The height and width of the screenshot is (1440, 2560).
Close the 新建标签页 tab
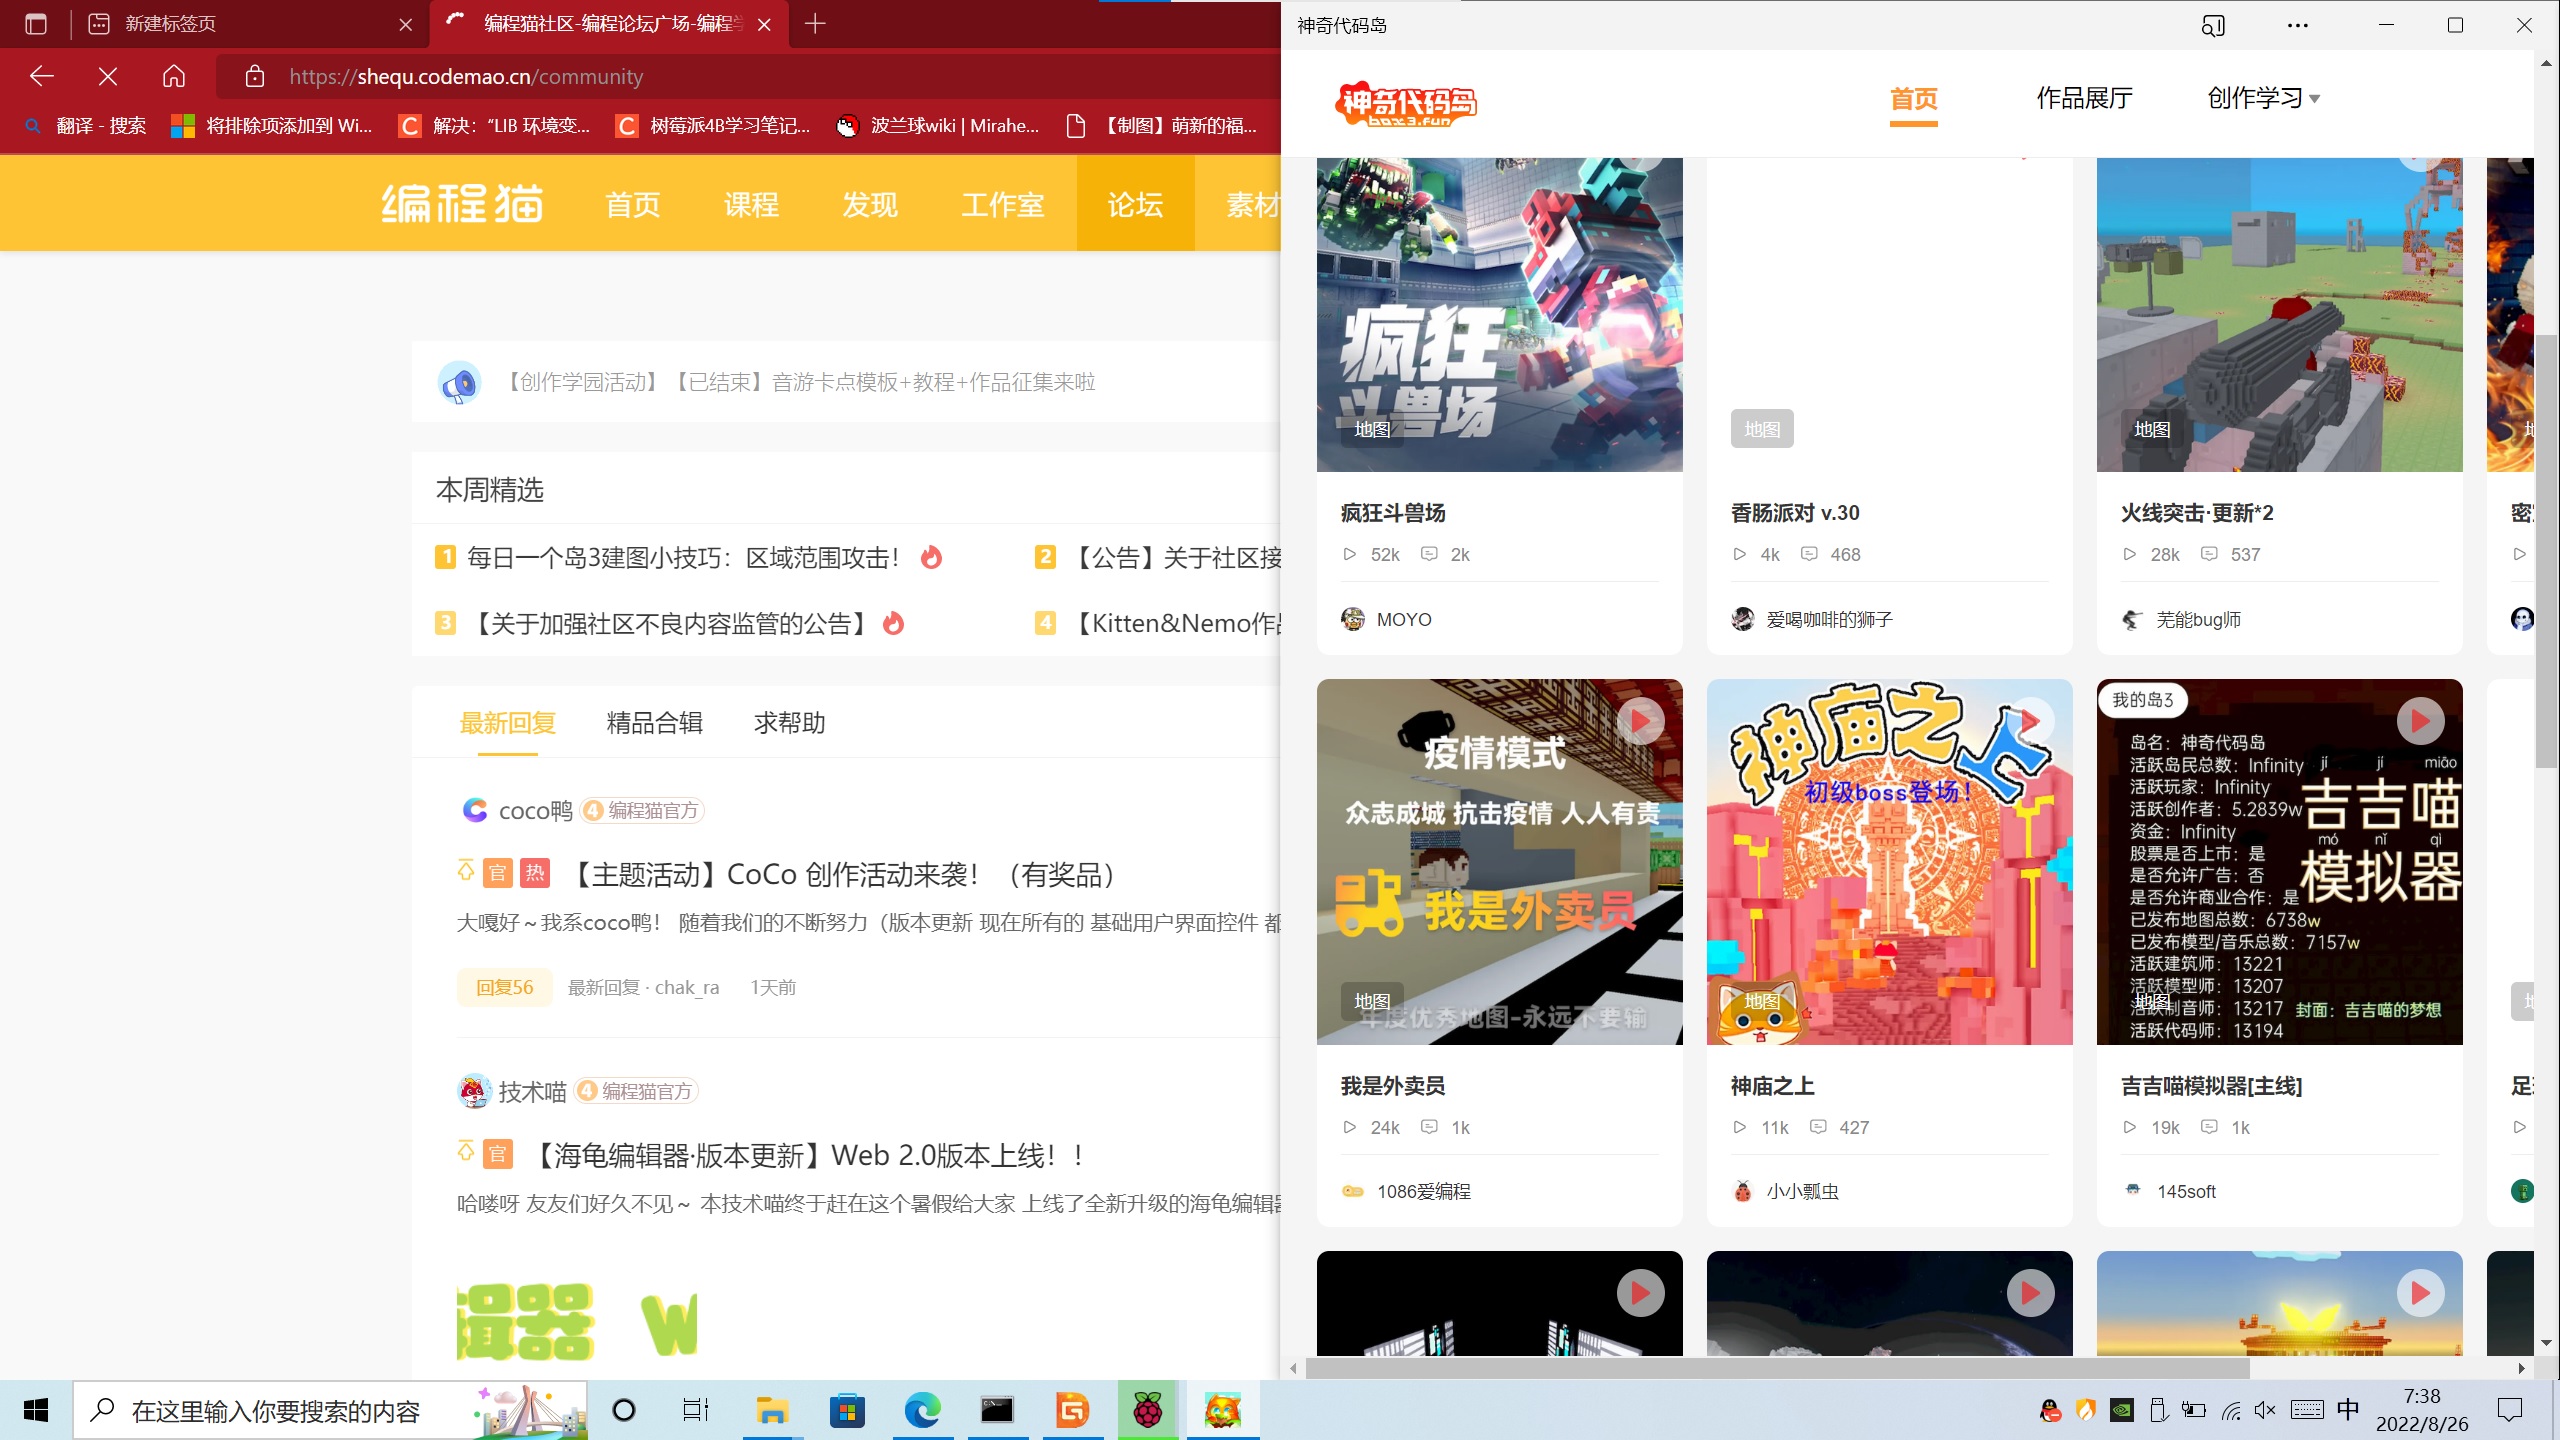click(405, 24)
